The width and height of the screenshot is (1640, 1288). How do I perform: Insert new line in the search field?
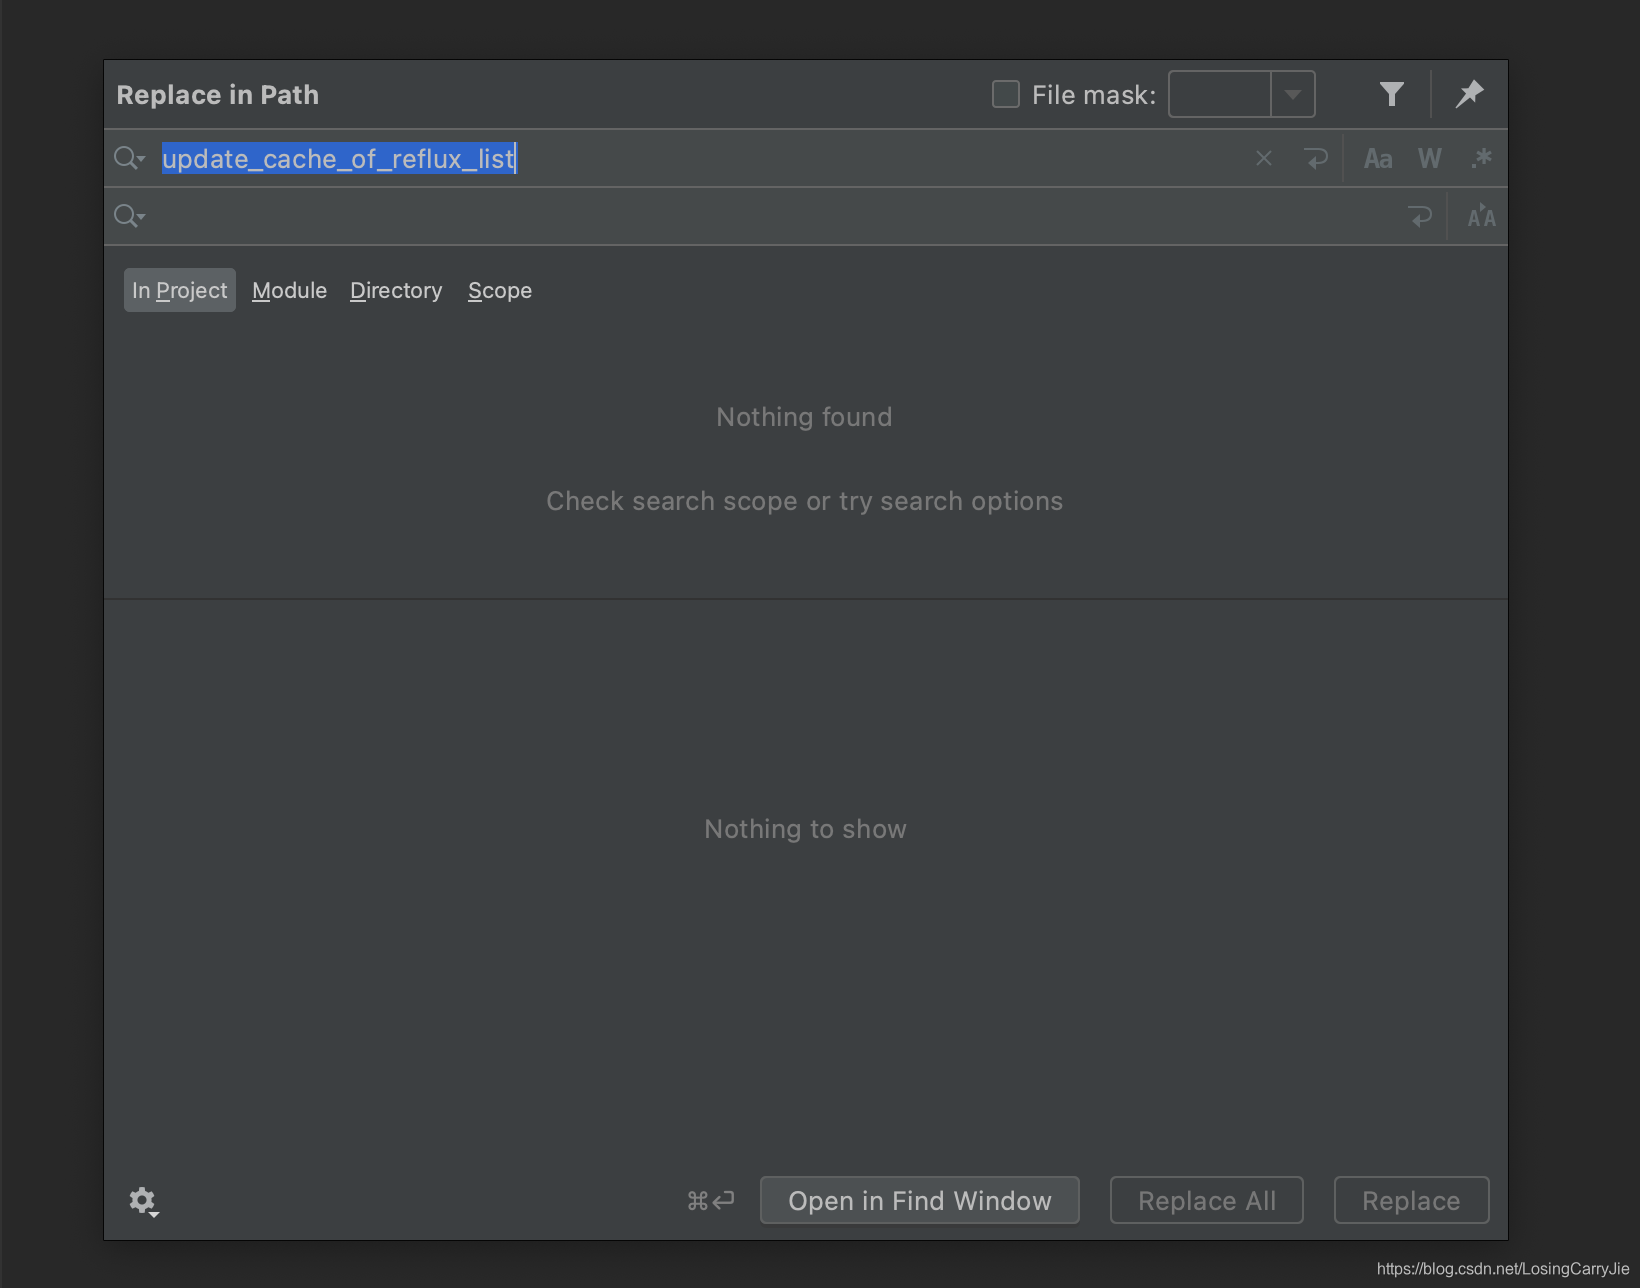tap(1316, 158)
